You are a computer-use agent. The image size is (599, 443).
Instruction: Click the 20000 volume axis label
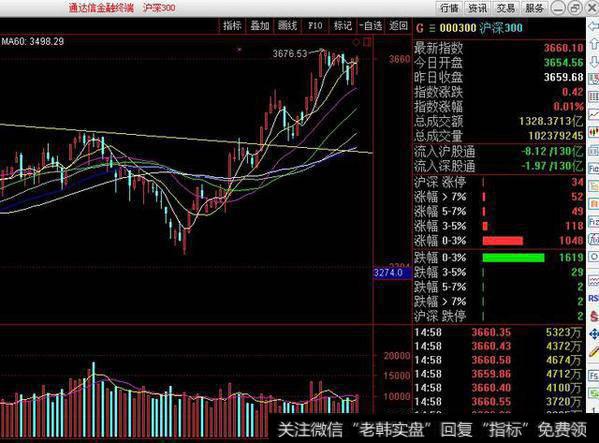[x=397, y=356]
